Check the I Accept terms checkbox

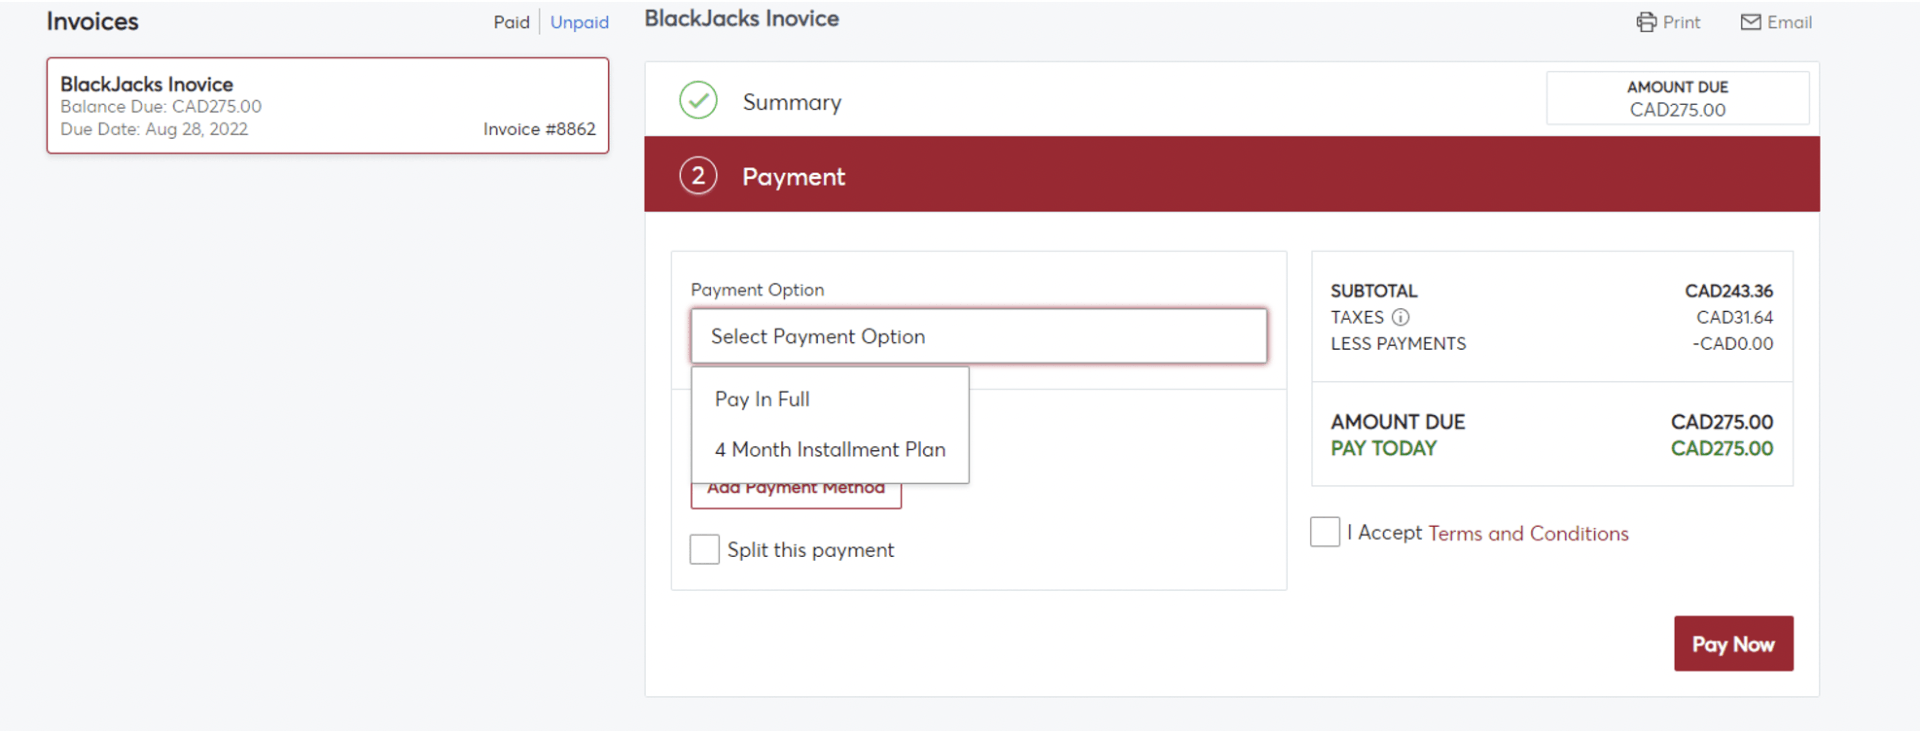pos(1325,532)
